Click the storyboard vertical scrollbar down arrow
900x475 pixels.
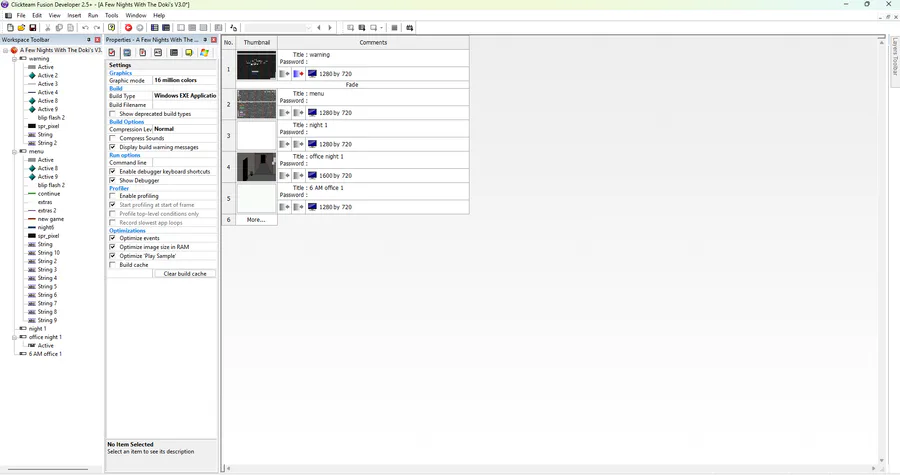[882, 460]
